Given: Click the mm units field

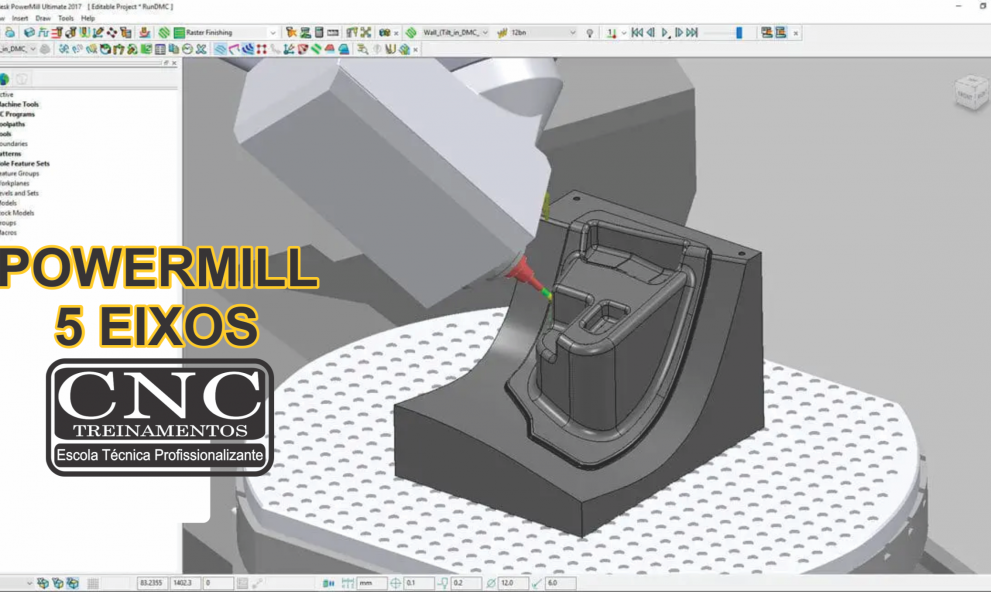Looking at the screenshot, I should [x=372, y=583].
